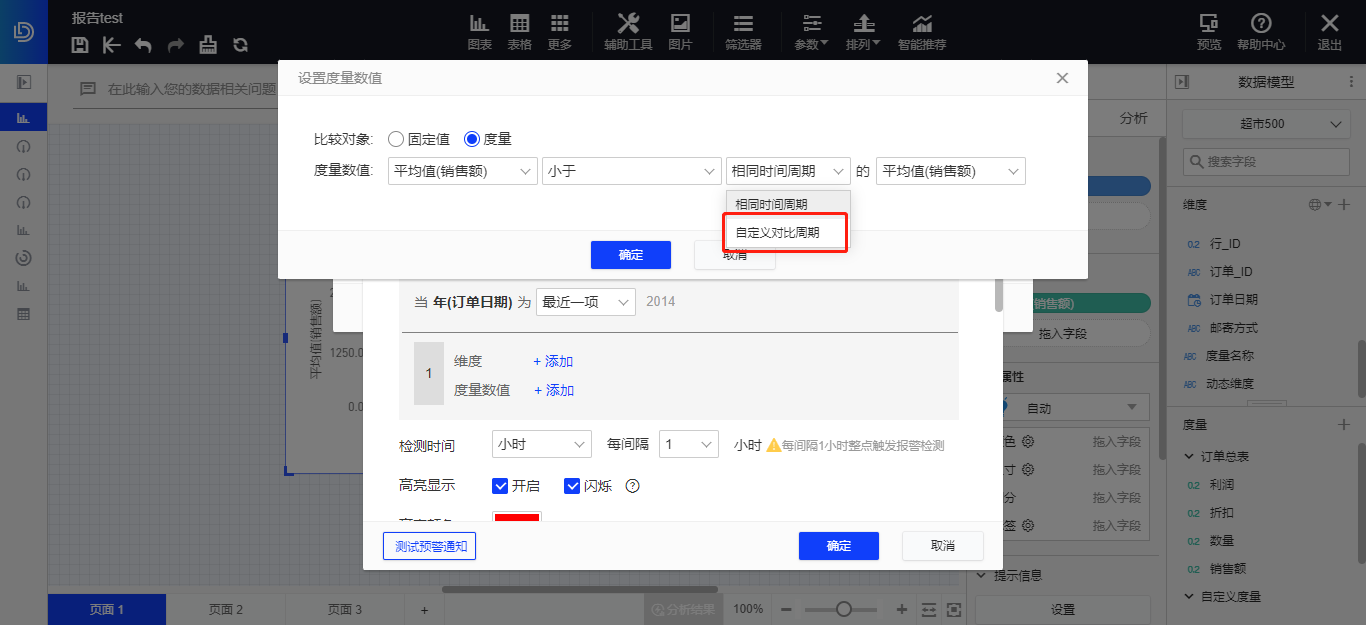
Task: Uncheck the 闪烁 blink checkbox
Action: (x=572, y=486)
